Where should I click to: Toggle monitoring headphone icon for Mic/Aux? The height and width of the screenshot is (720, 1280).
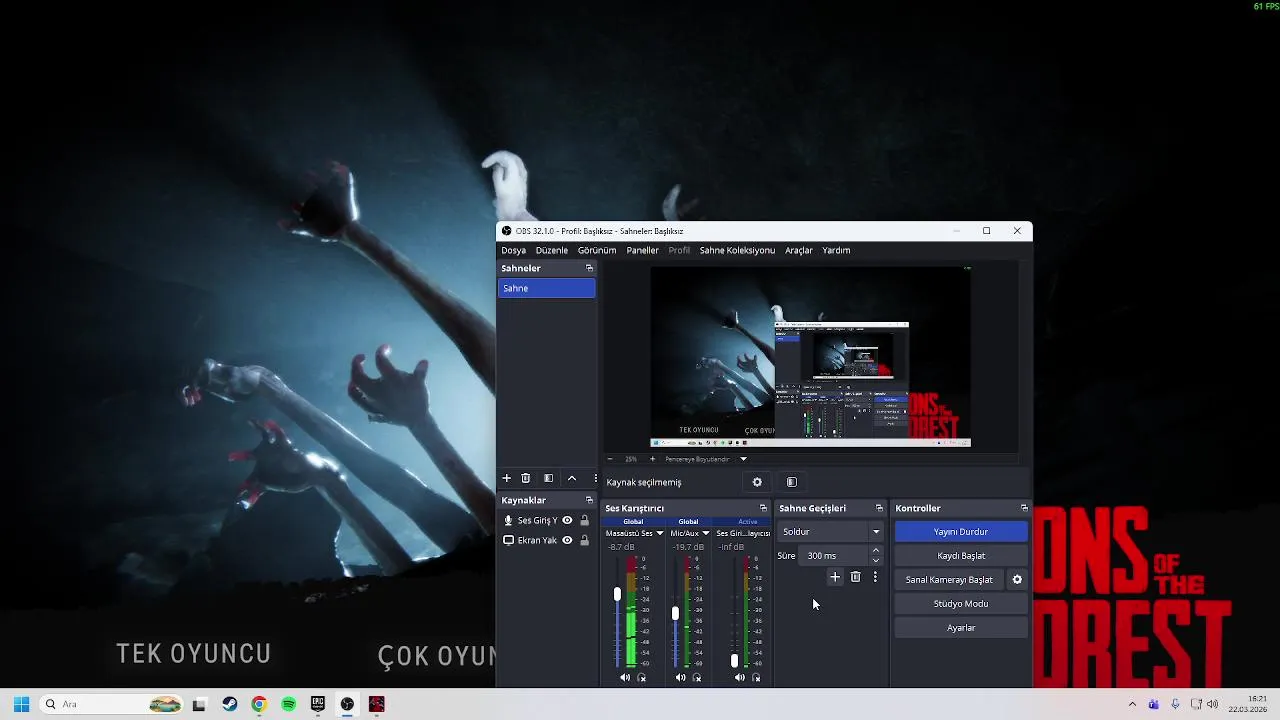click(x=697, y=678)
